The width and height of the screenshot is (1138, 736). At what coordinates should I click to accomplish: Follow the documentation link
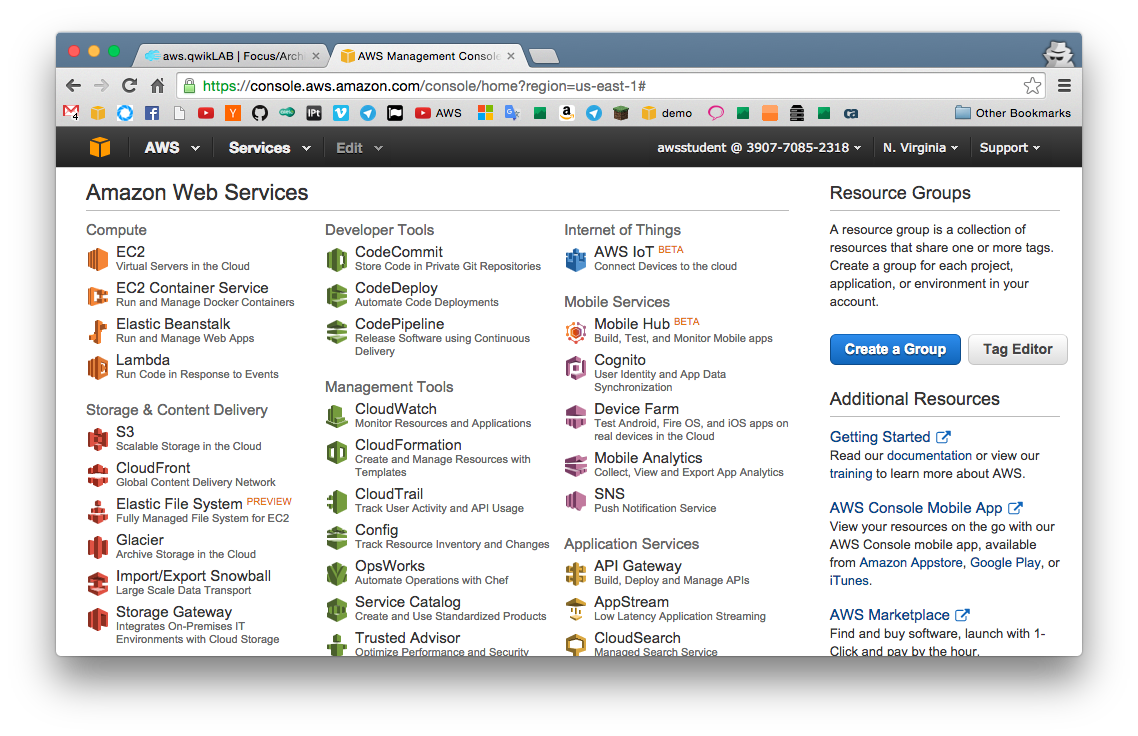coord(929,456)
